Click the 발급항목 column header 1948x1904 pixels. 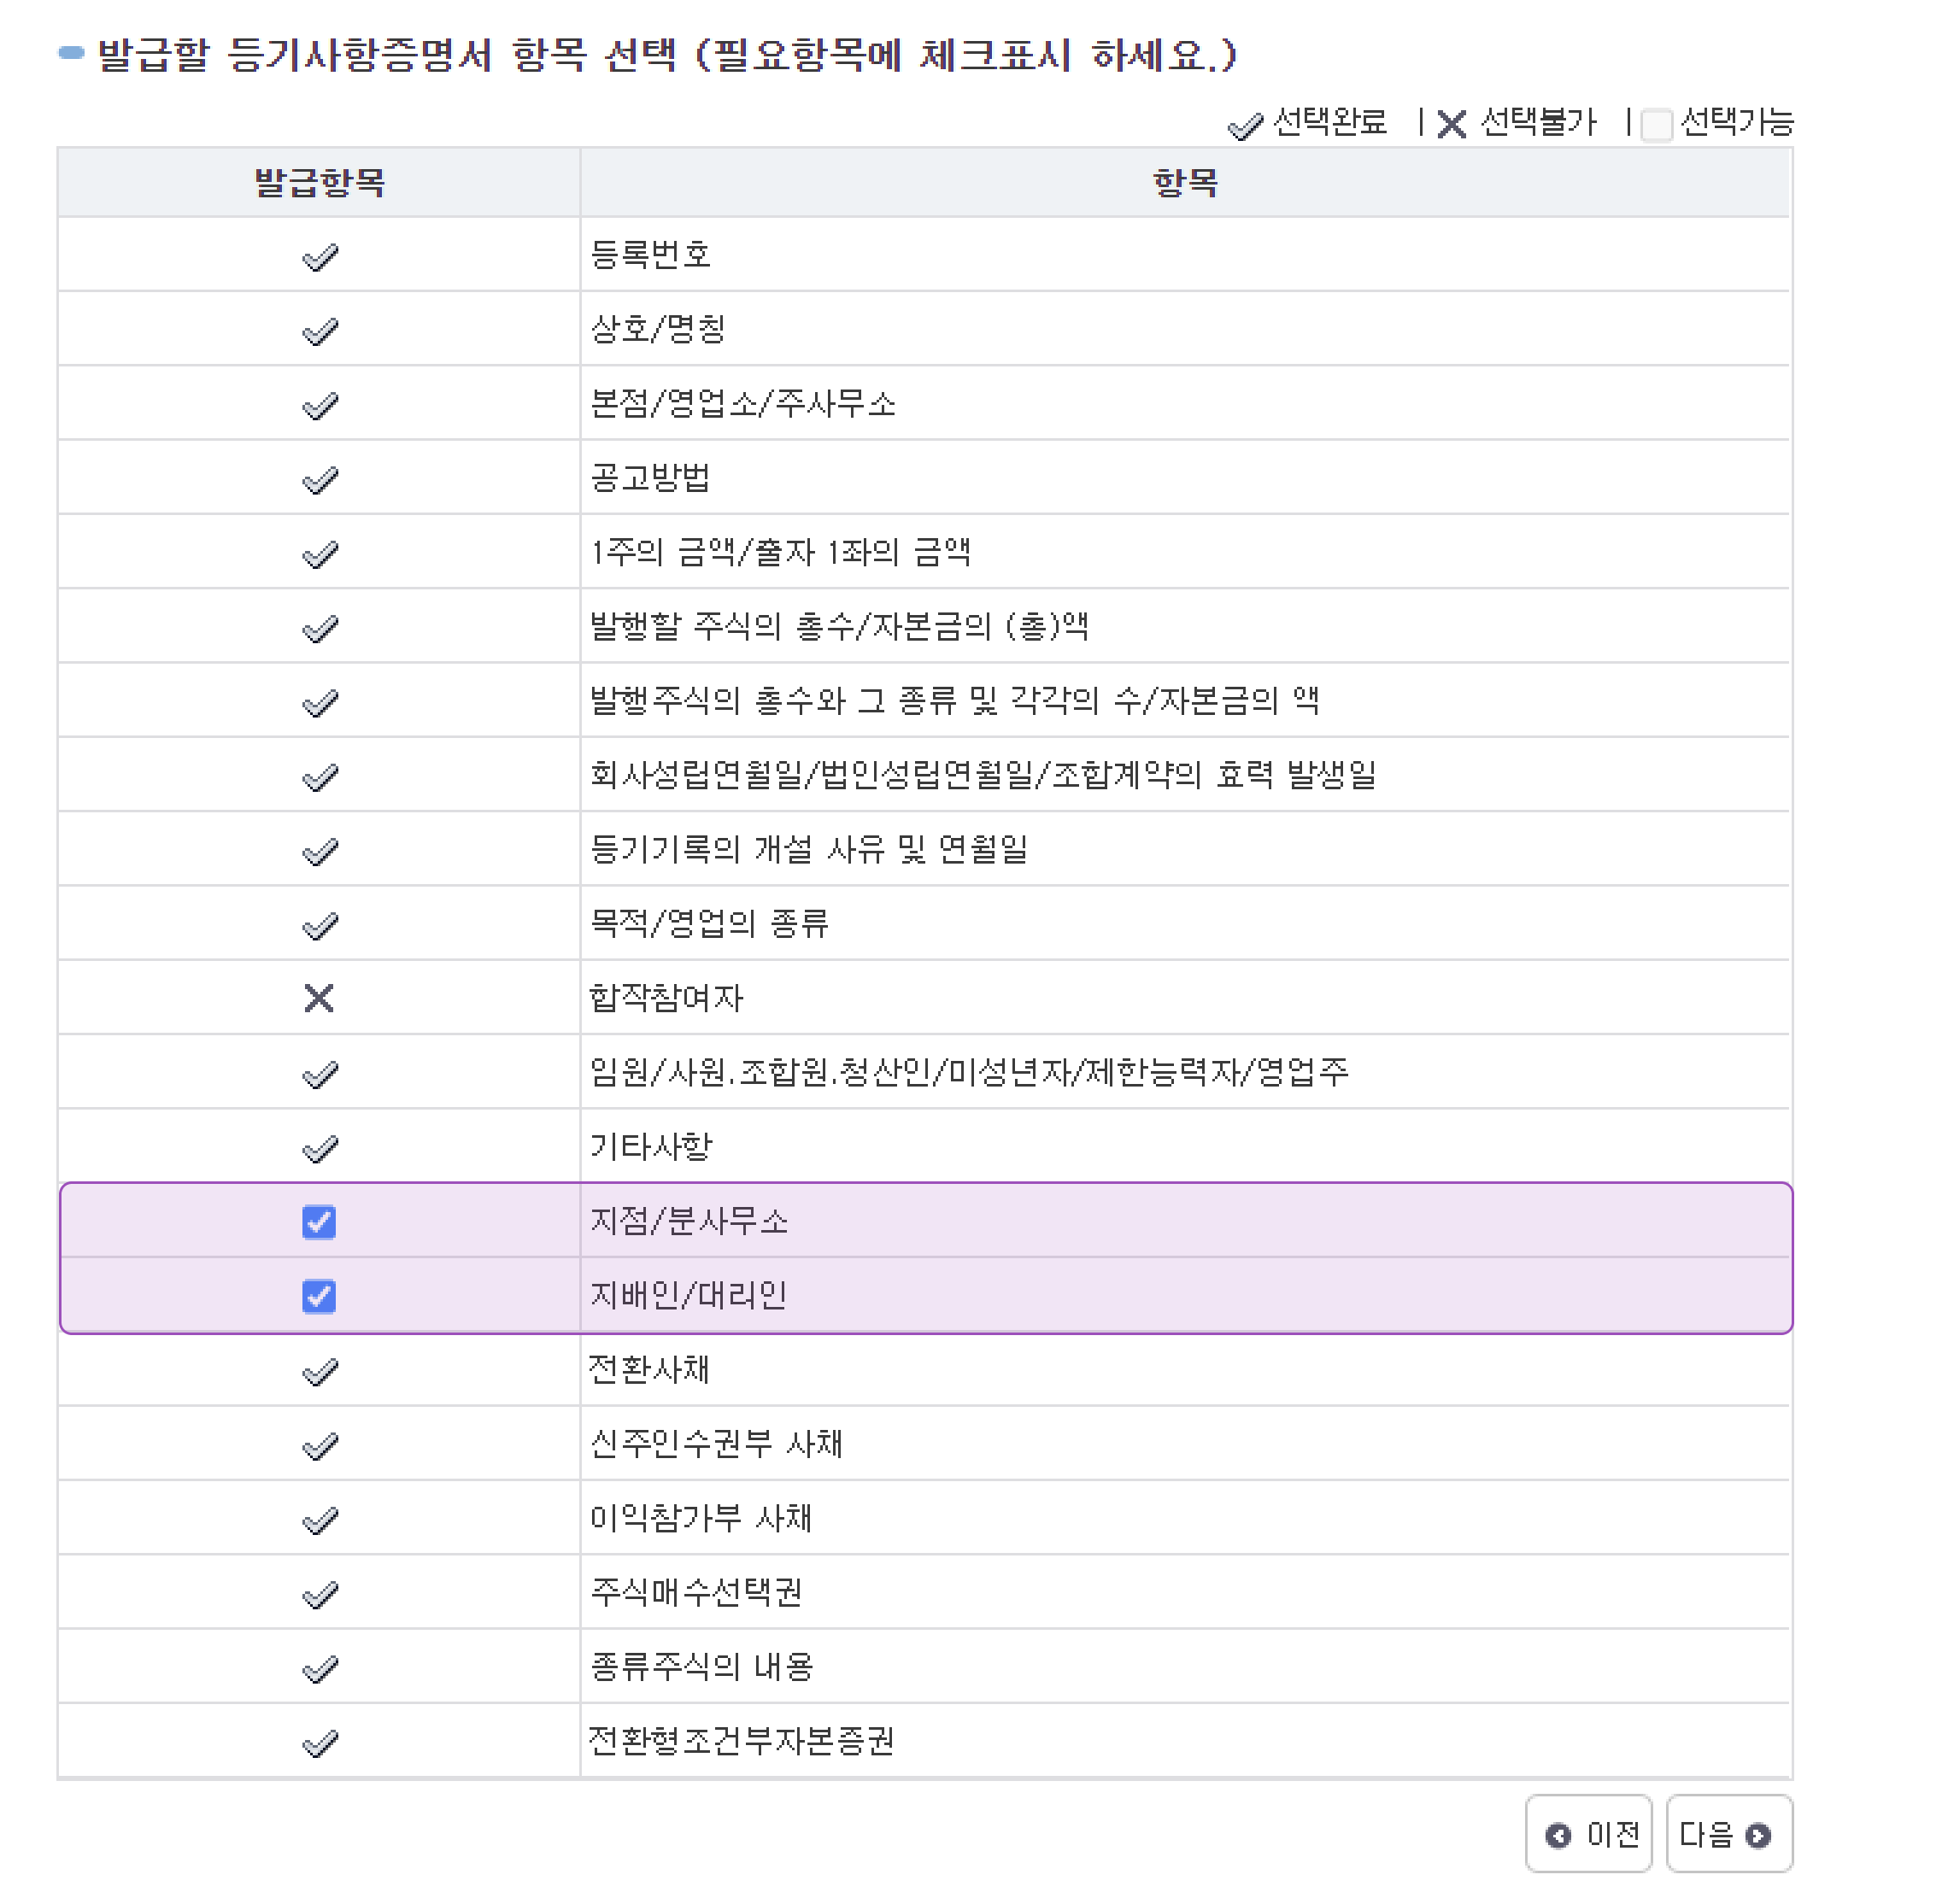coord(319,181)
